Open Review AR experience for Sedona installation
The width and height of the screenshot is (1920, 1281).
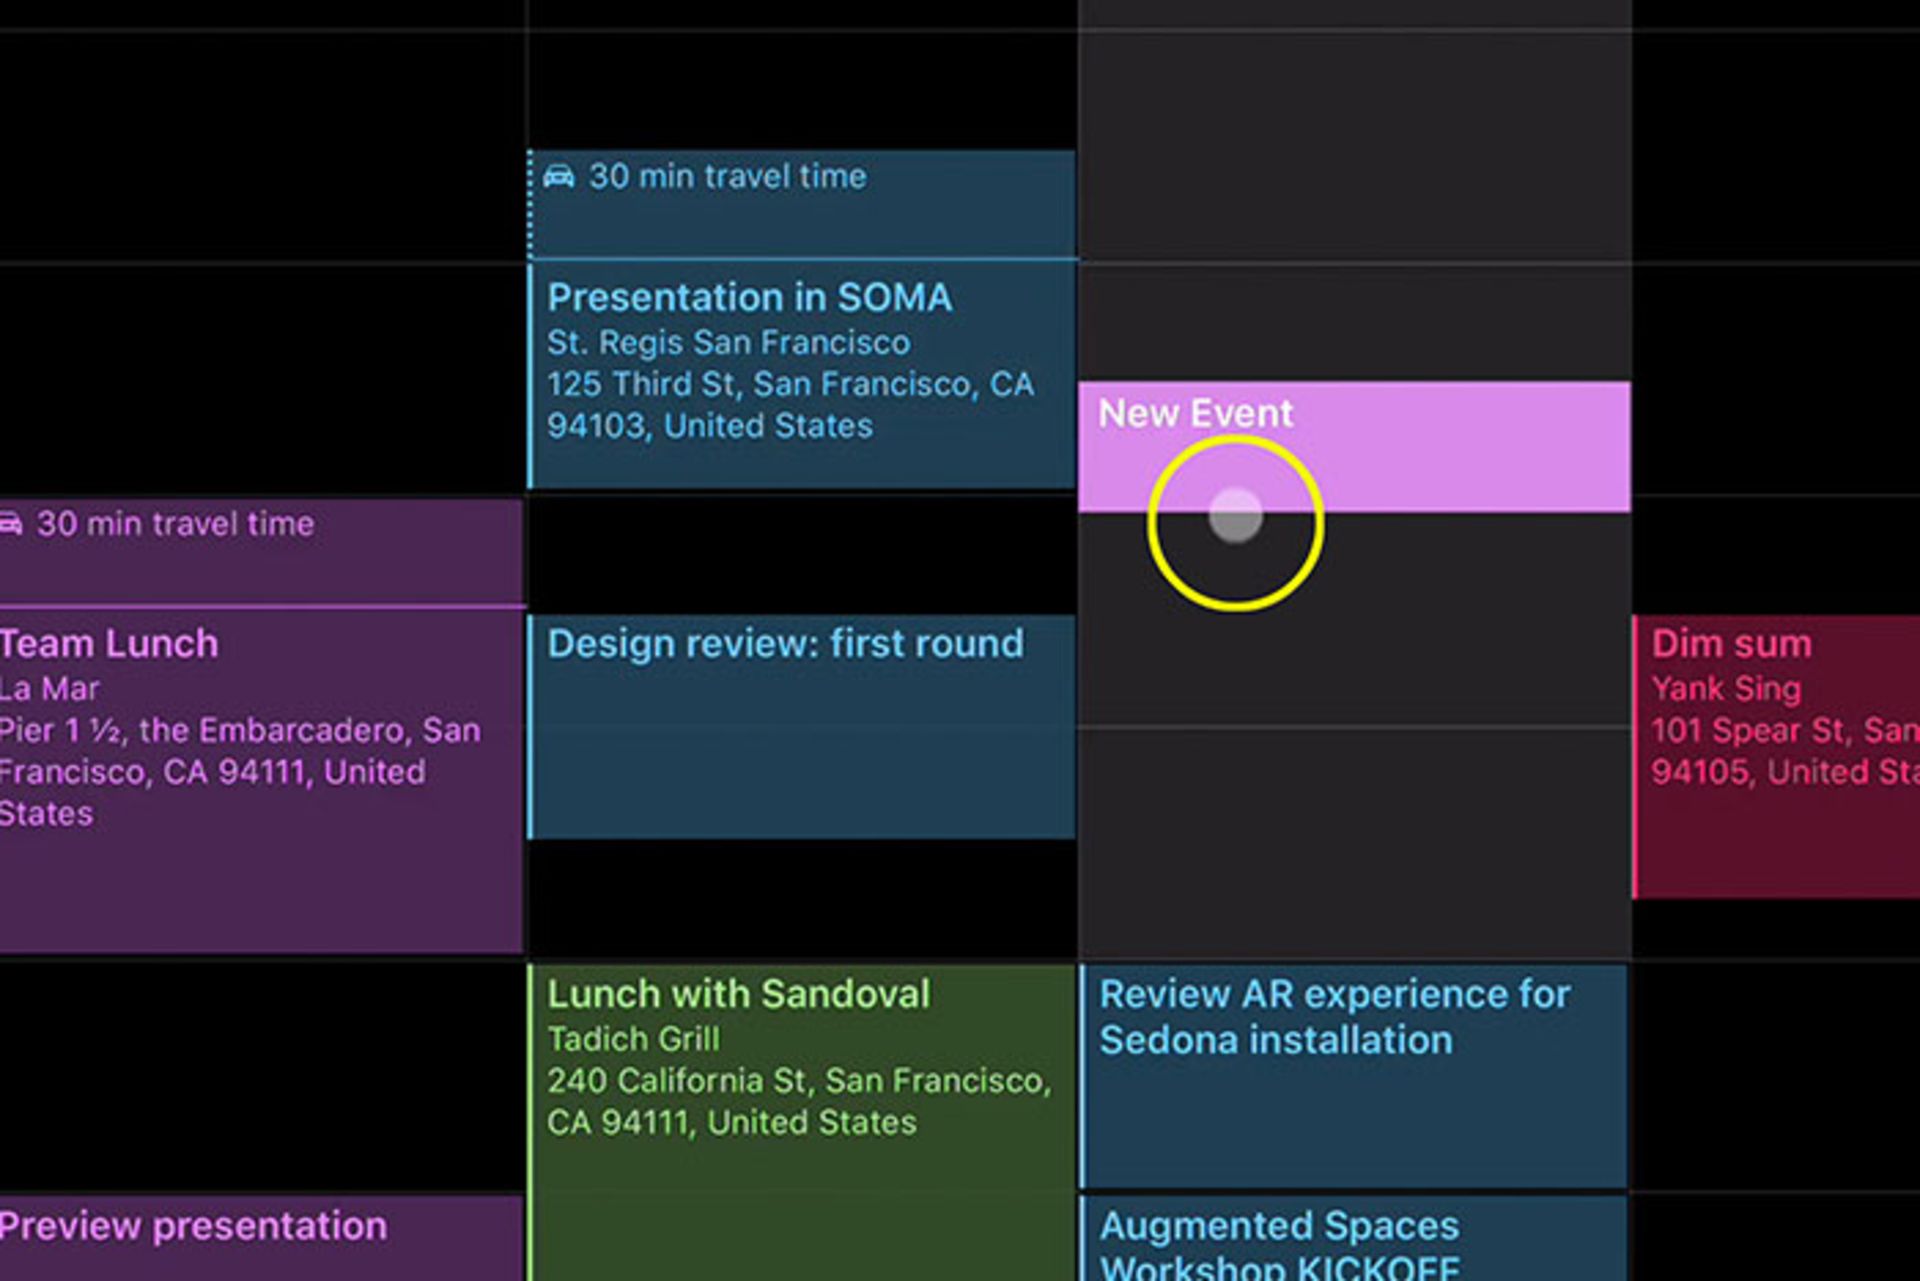pos(1354,1076)
